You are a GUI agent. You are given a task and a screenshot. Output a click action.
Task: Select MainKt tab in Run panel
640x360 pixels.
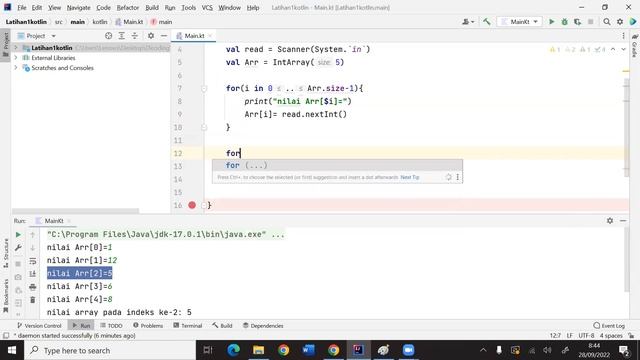(54, 220)
